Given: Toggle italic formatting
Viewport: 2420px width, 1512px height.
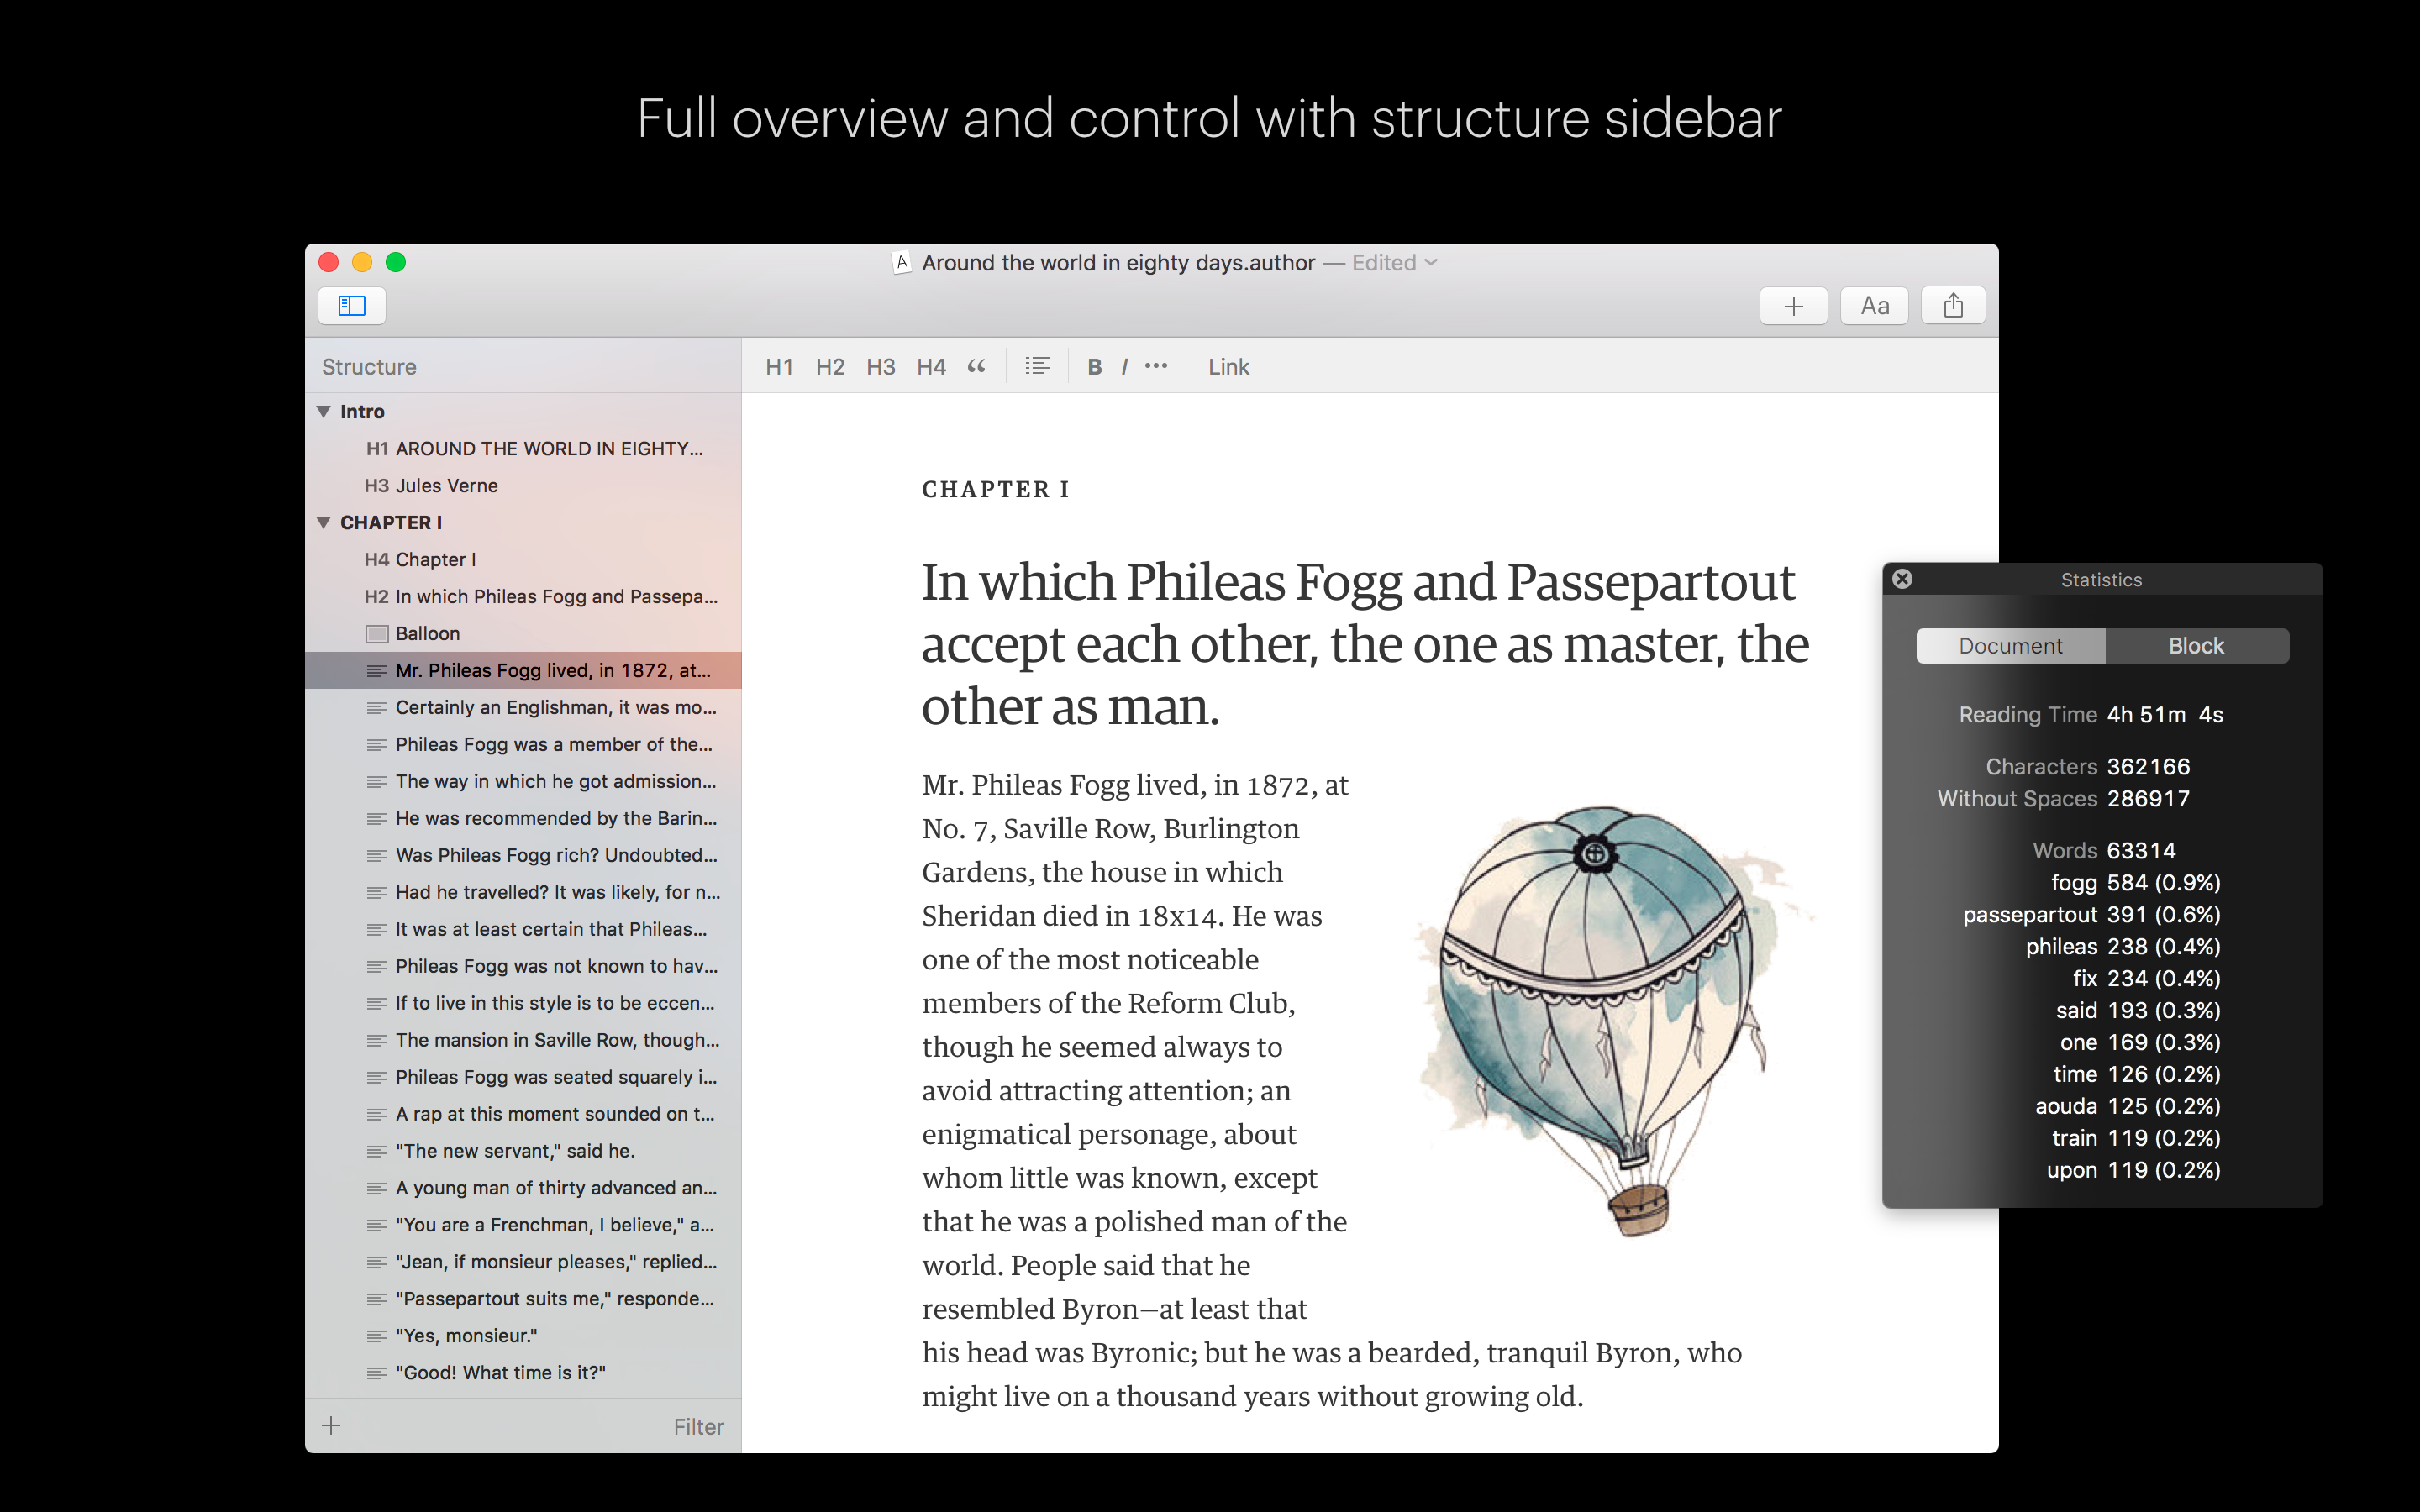Looking at the screenshot, I should (1125, 367).
